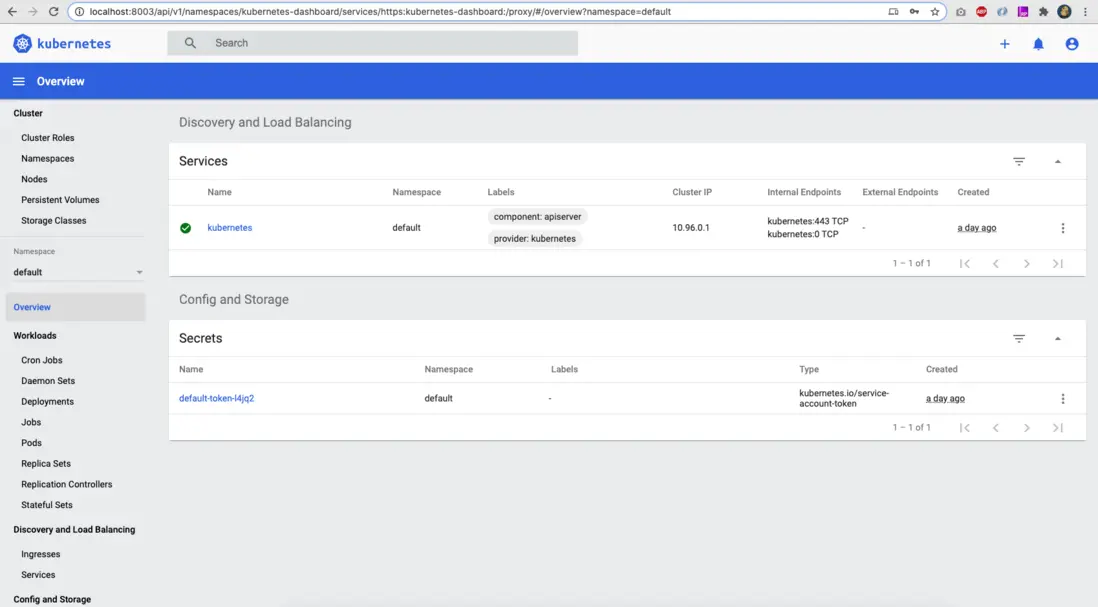1098x607 pixels.
Task: Open actions menu for kubernetes service
Action: 1063,228
